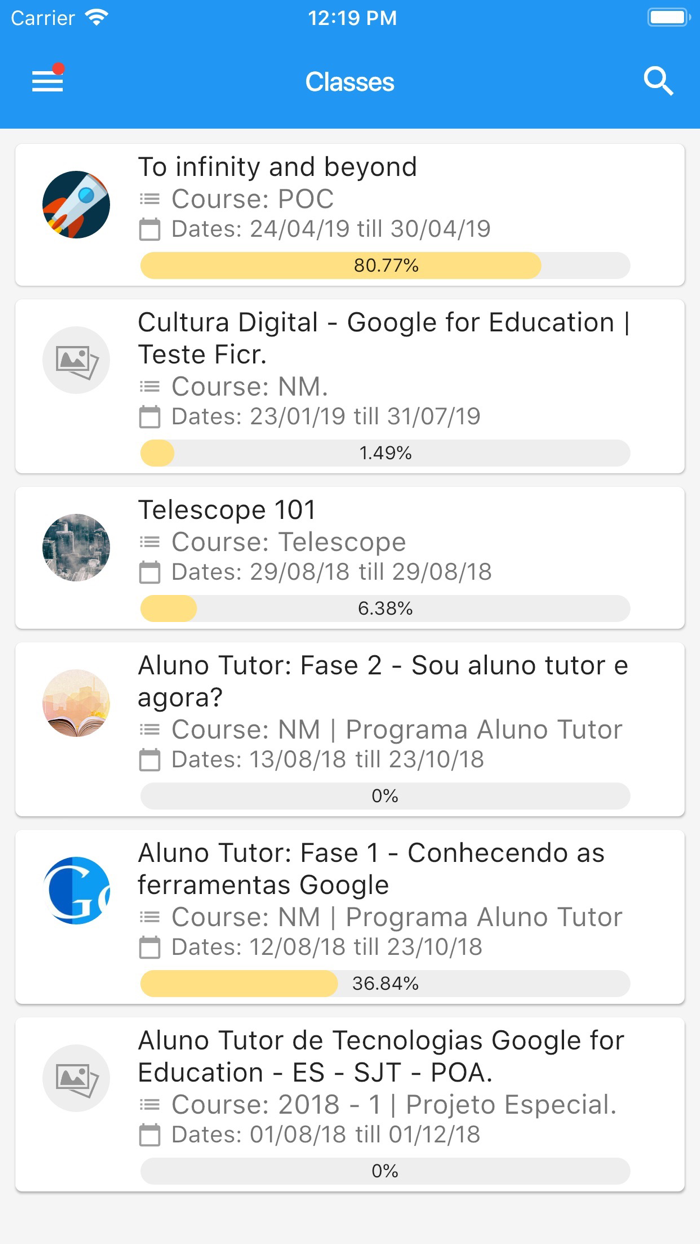Open the navigation drawer menu
Screen dimensions: 700x1244
(x=46, y=81)
